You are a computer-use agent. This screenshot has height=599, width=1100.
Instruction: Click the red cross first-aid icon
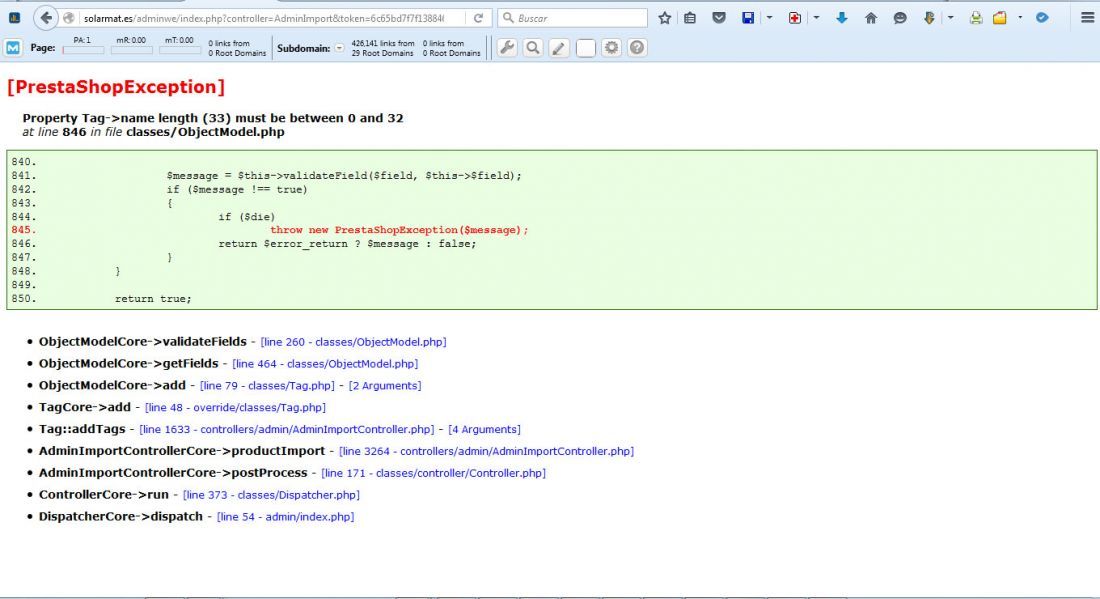pos(795,18)
